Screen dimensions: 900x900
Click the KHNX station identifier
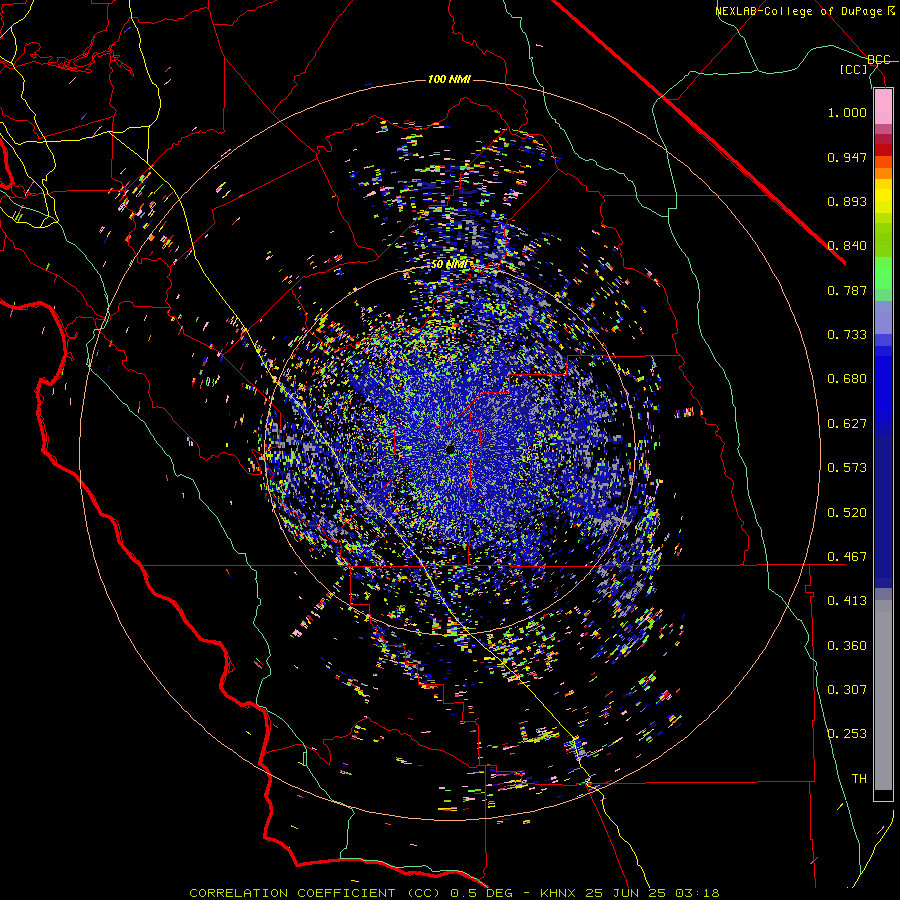point(560,893)
